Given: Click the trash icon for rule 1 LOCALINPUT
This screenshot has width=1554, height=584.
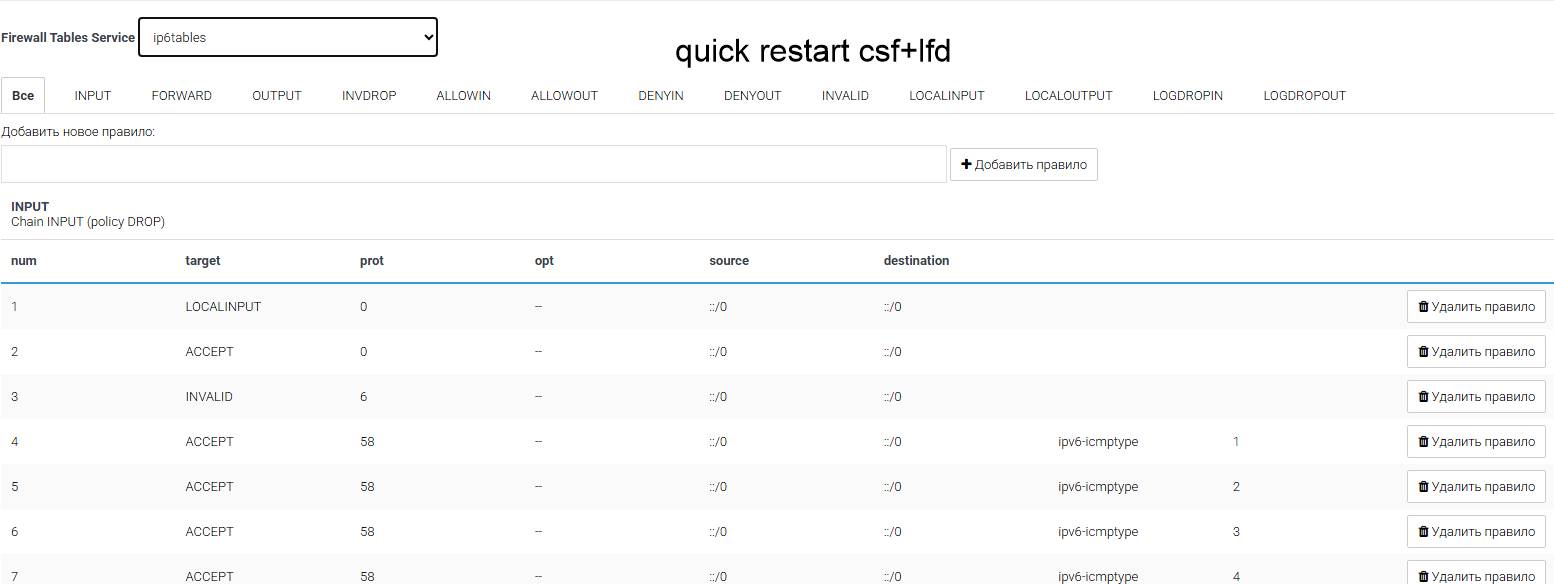Looking at the screenshot, I should (x=1423, y=306).
